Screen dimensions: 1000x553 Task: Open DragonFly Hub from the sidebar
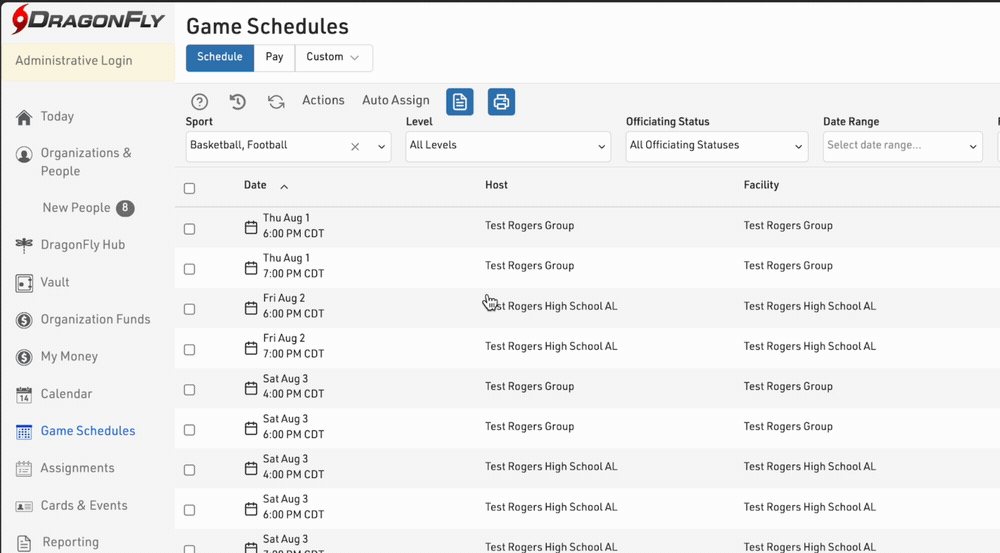pos(82,245)
